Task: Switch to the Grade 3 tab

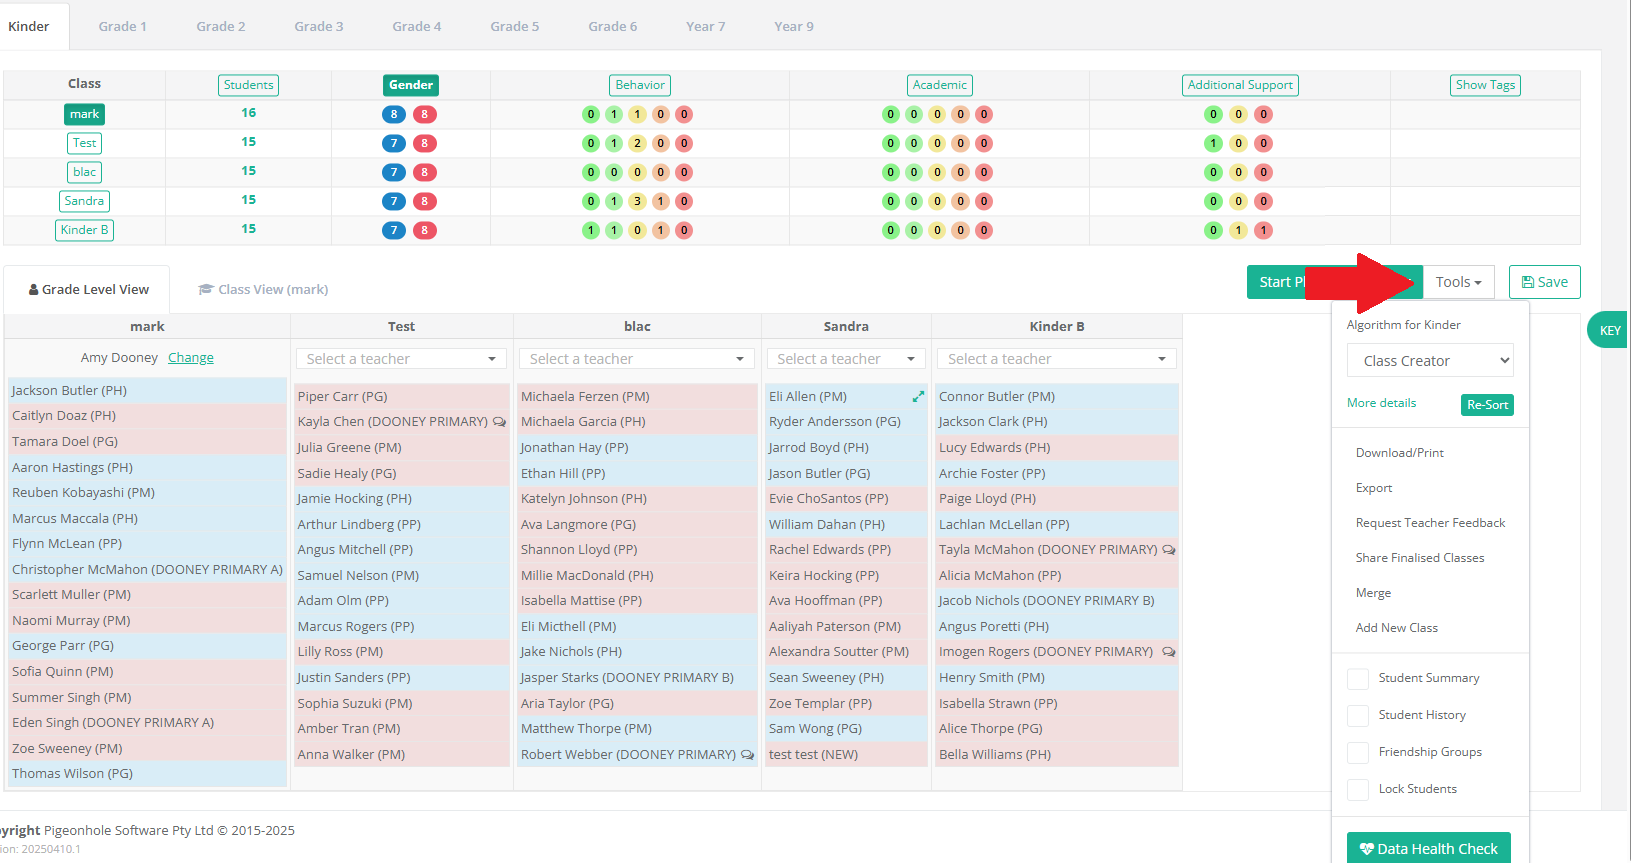Action: (x=319, y=26)
